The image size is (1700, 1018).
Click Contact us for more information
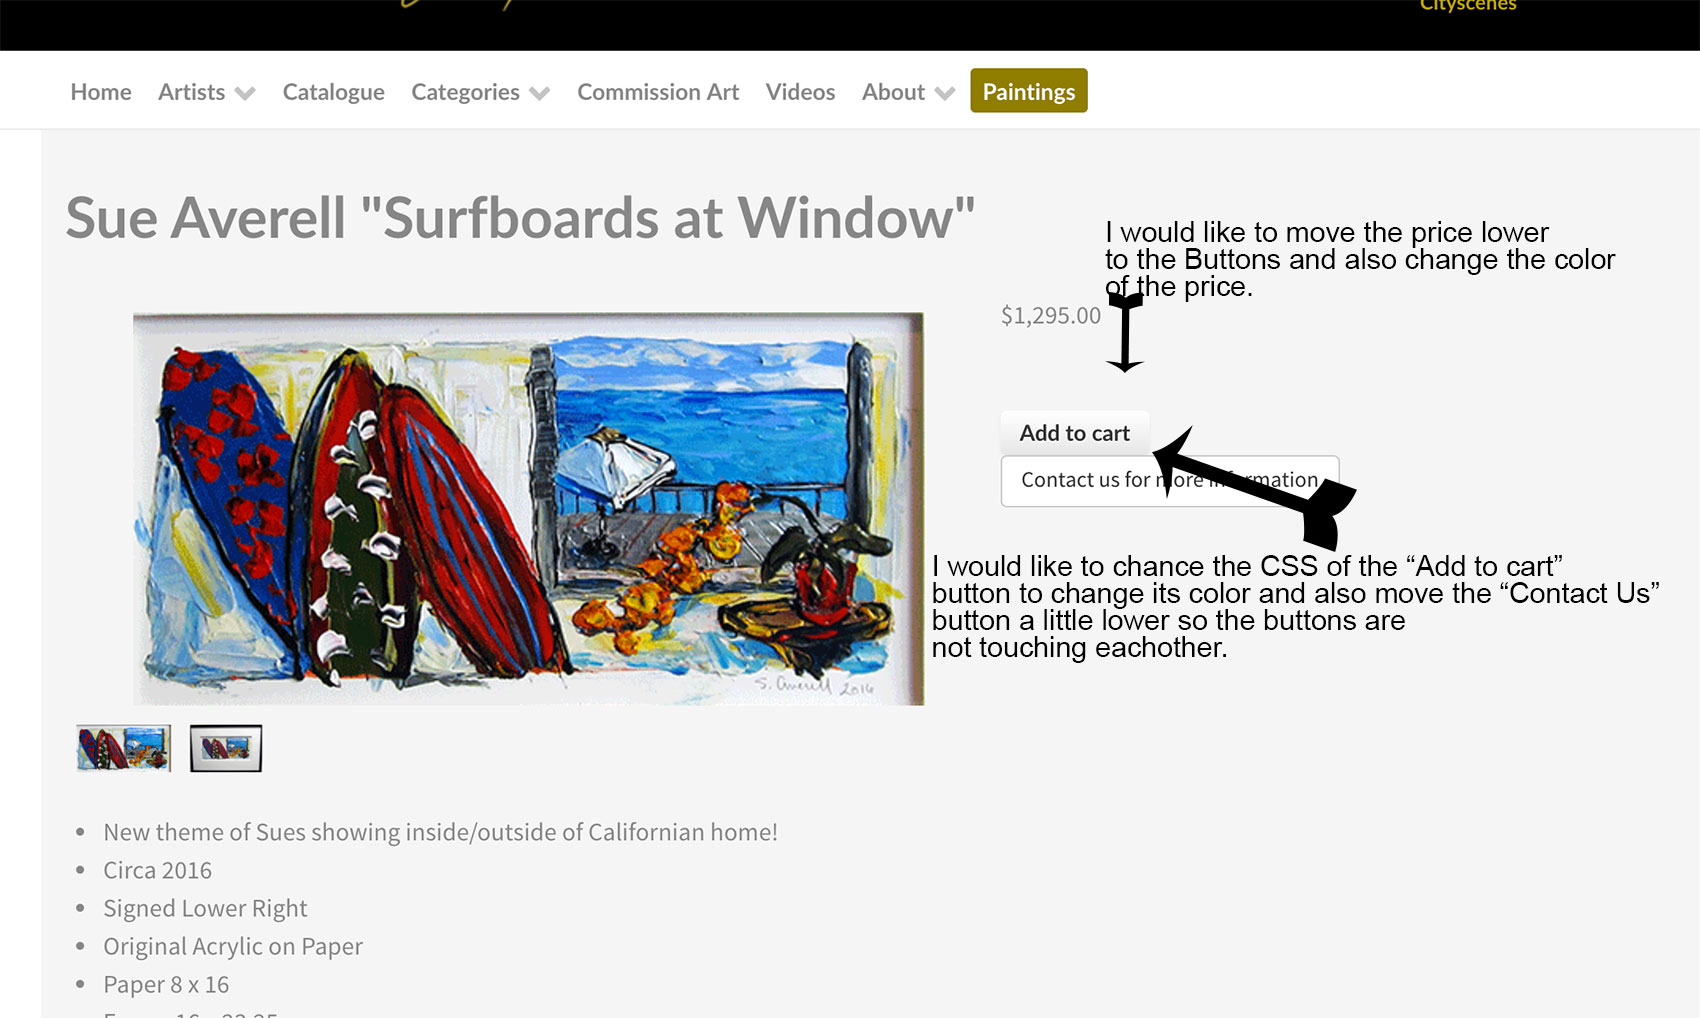[x=1170, y=481]
